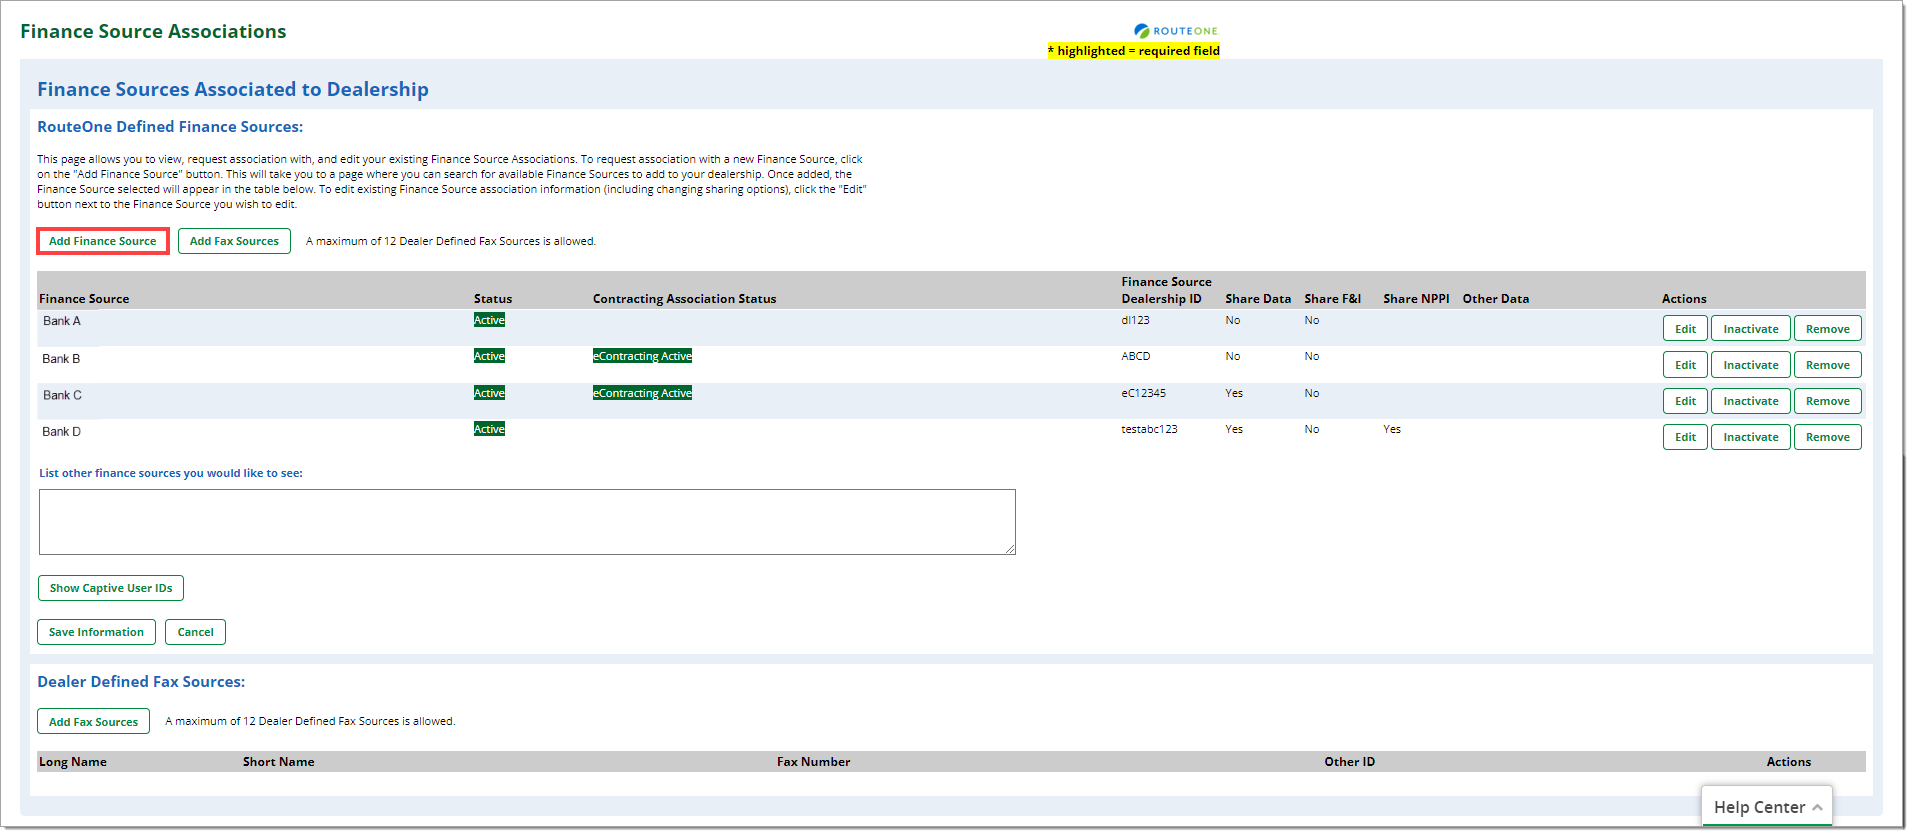The image size is (1910, 834).
Task: Select the Bank D row name
Action: pos(61,432)
